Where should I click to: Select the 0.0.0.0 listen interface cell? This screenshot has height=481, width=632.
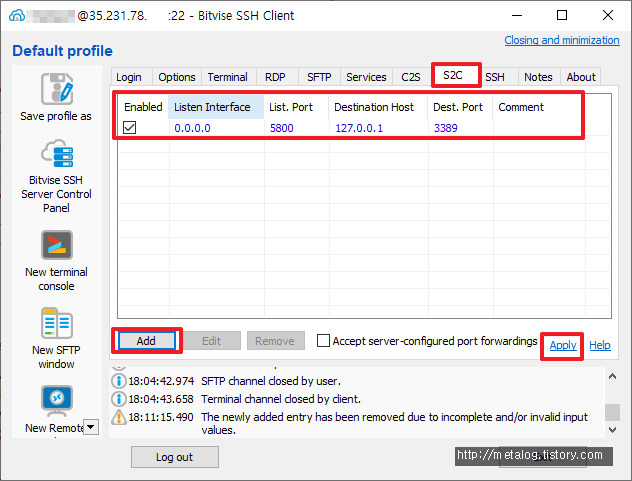point(192,128)
